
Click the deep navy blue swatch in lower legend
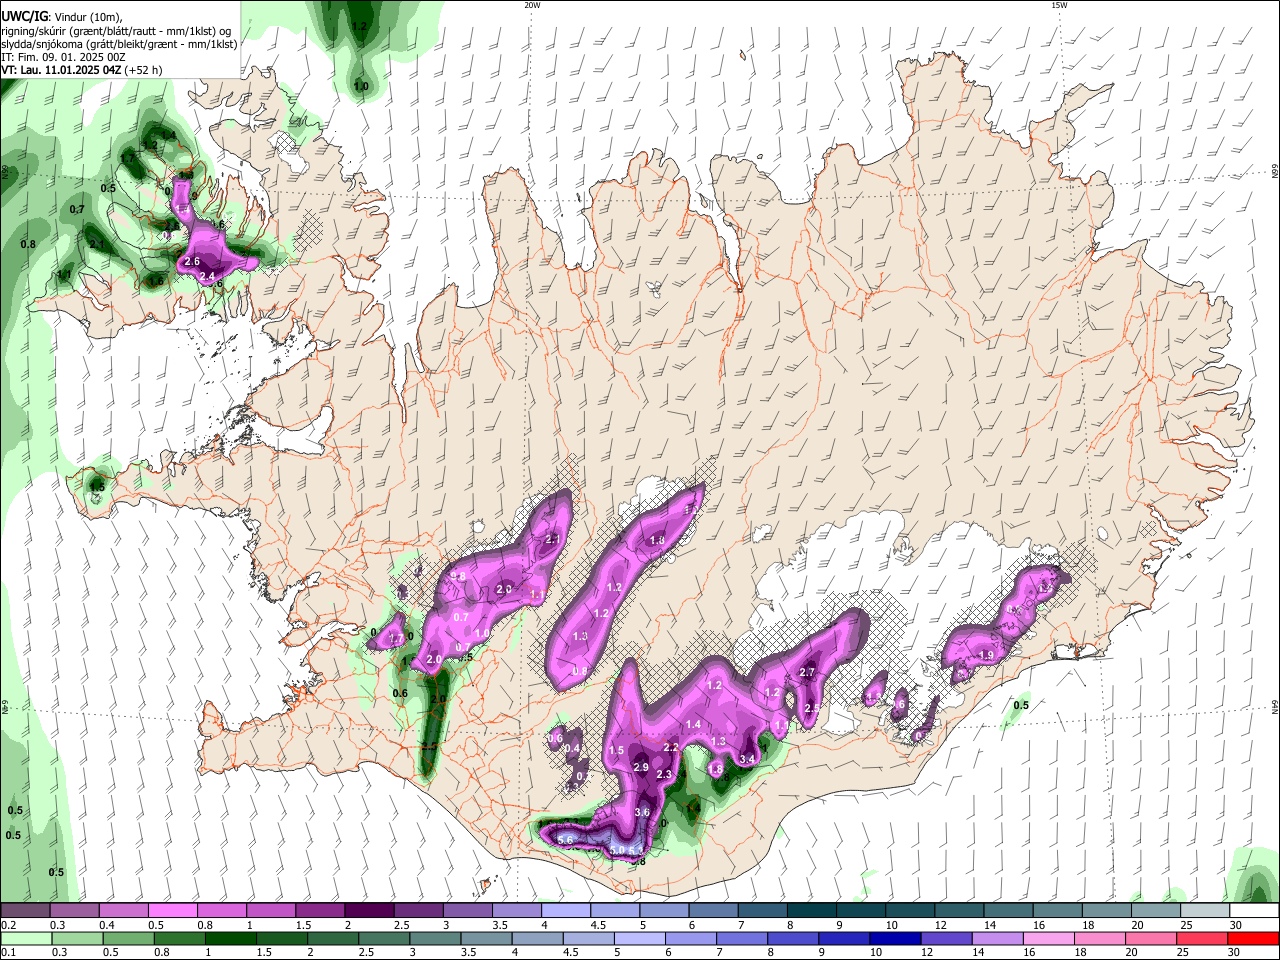893,939
